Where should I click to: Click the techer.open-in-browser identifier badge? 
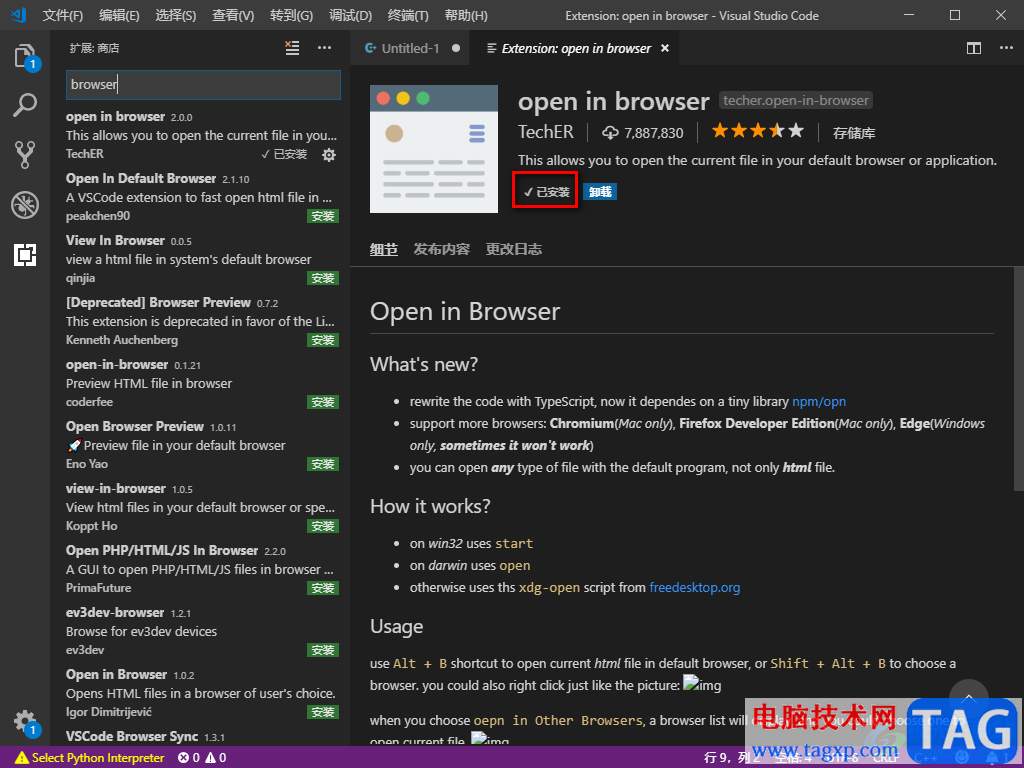pos(796,101)
